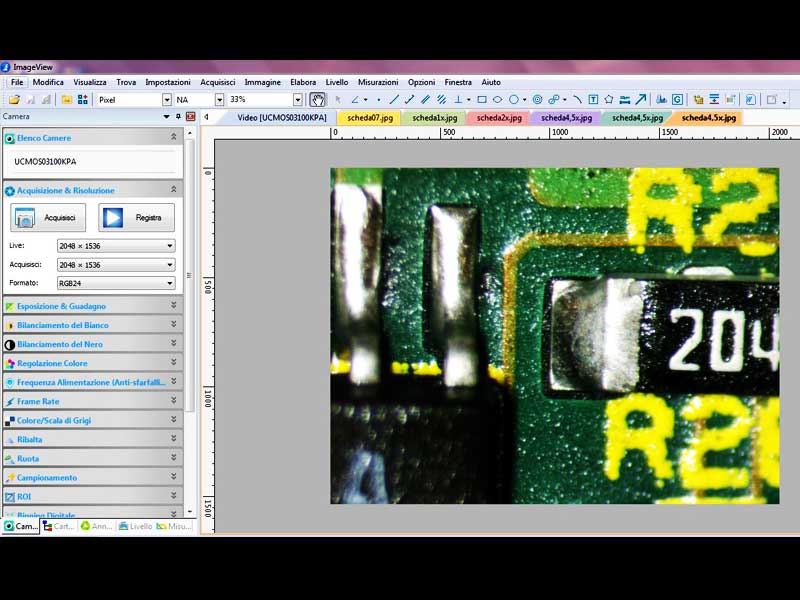Click the Acquisisci capture button
This screenshot has width=800, height=600.
[x=48, y=218]
